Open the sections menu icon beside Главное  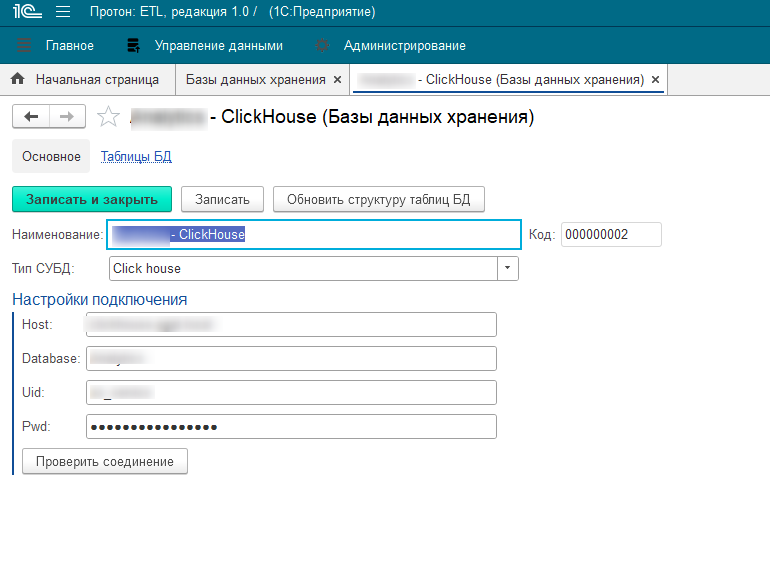tap(24, 45)
